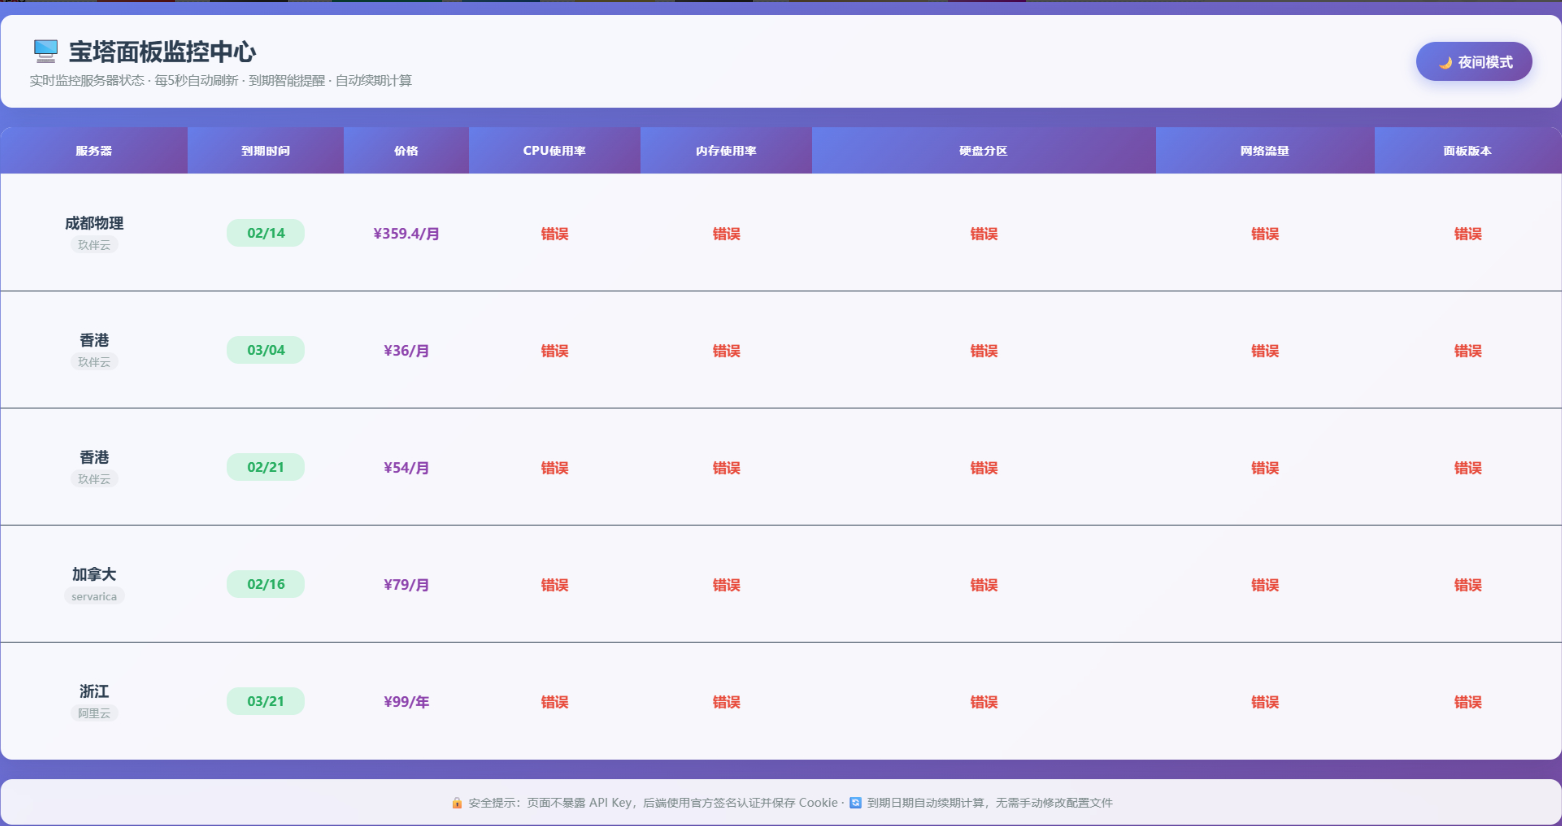The height and width of the screenshot is (826, 1562).
Task: Select the 香港 server expiring 02/21
Action: click(94, 457)
